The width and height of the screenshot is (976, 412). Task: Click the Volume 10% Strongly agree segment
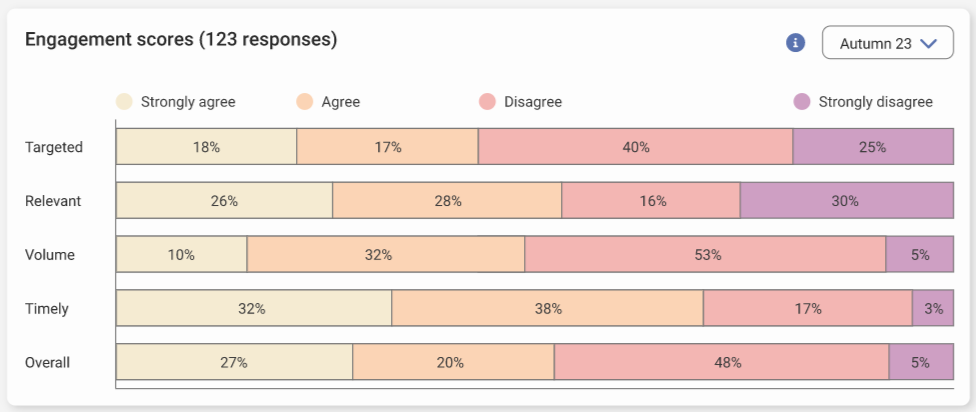(181, 254)
